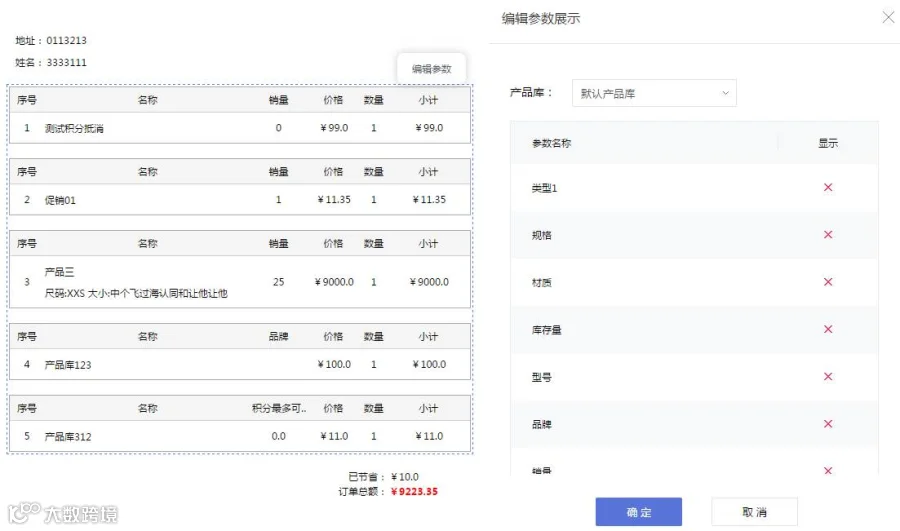Click the 显示 column header
Screen dimensions: 900x531
point(828,143)
